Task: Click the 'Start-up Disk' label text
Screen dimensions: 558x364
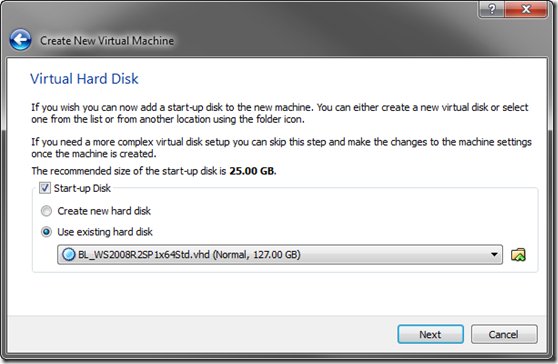Action: coord(82,188)
